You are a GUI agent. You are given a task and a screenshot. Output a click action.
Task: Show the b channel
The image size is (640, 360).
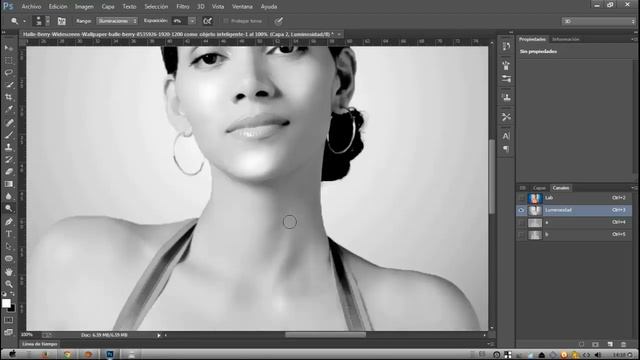521,235
